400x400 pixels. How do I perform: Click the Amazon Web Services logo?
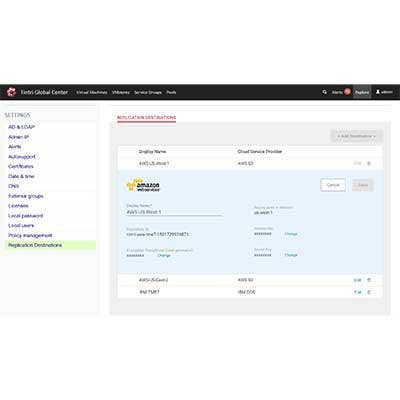click(x=143, y=185)
